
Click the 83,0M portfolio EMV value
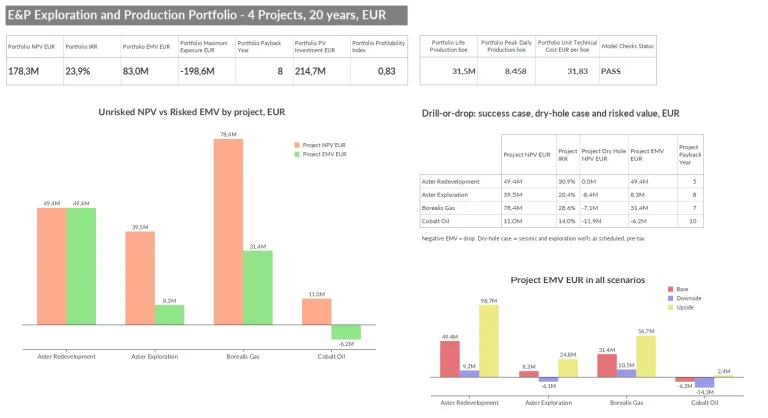136,71
